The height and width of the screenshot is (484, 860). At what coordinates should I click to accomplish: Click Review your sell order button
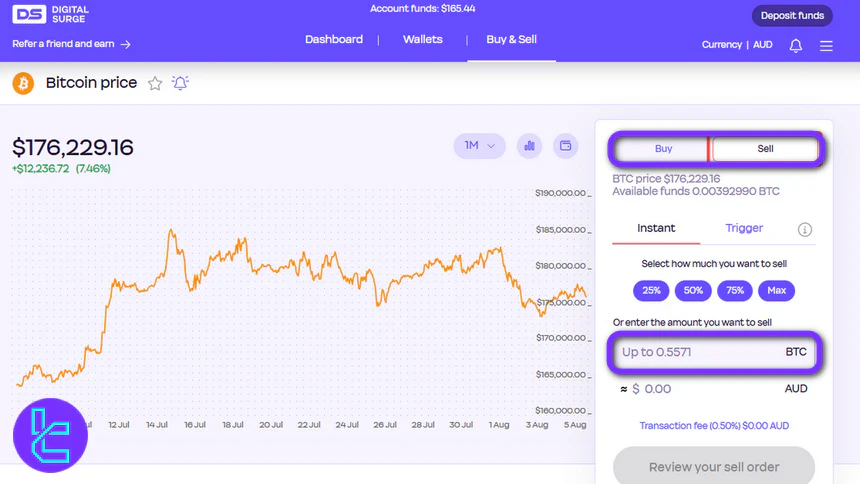pos(714,466)
